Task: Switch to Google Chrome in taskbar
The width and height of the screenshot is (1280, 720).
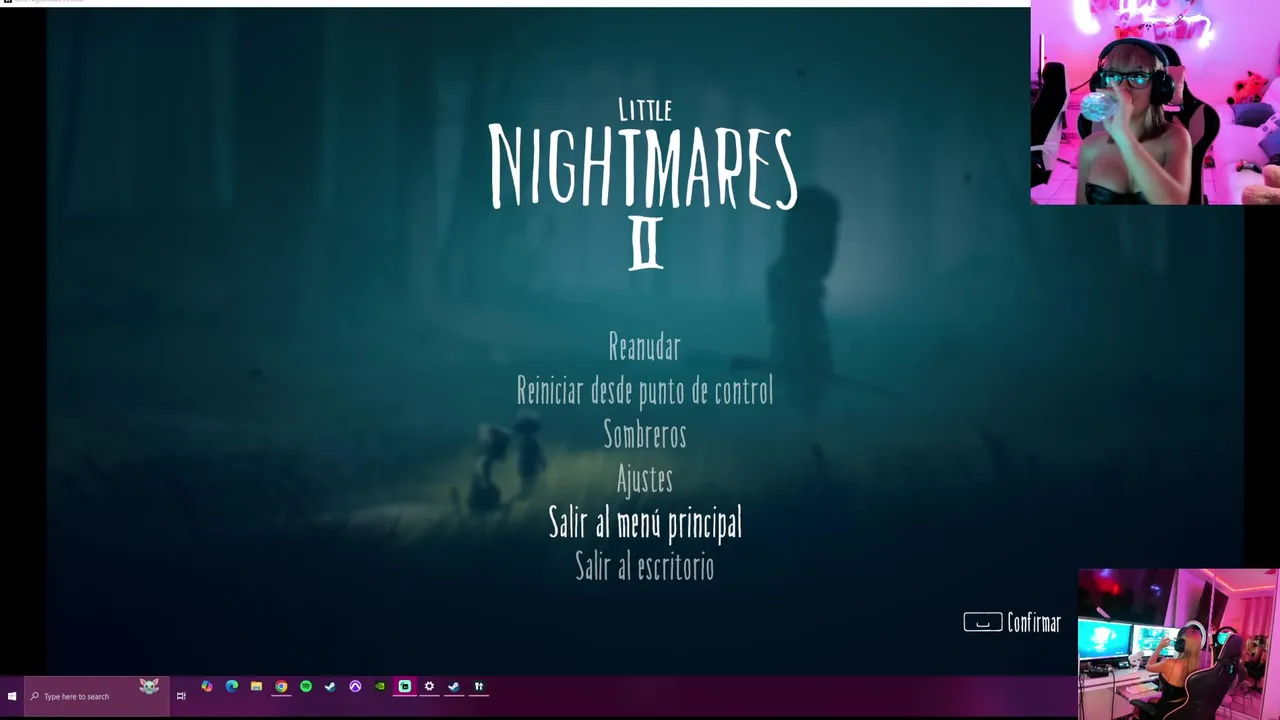Action: [281, 687]
